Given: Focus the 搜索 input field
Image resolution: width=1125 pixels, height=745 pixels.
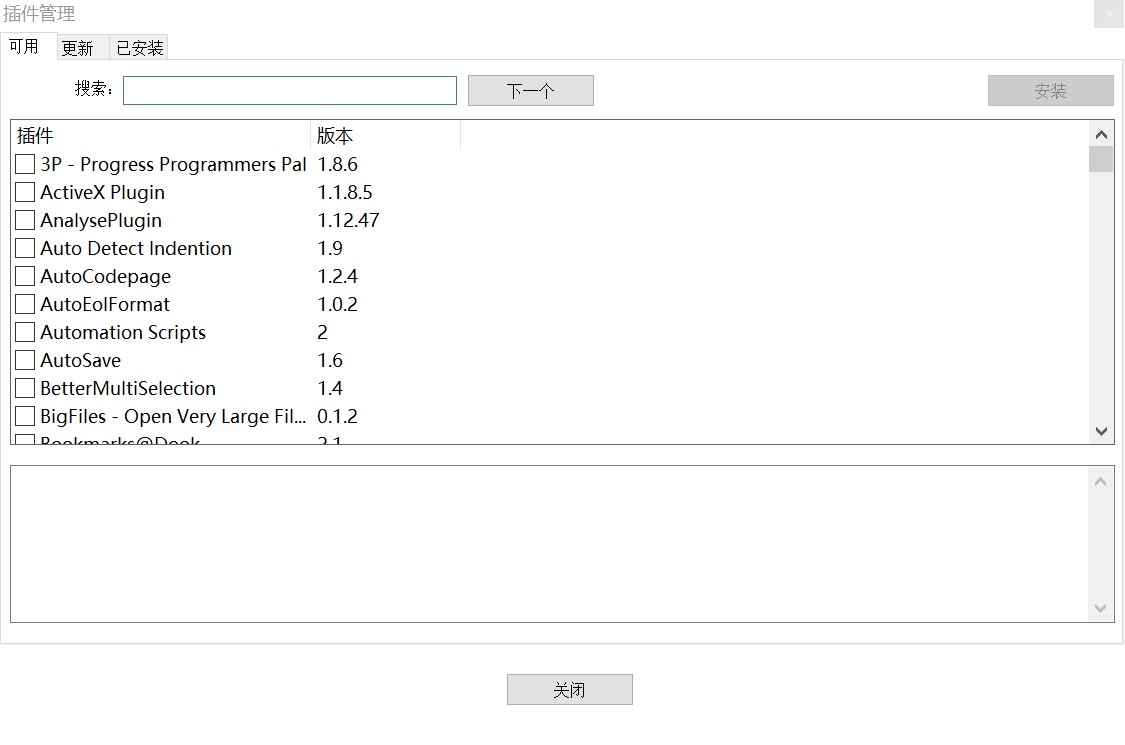Looking at the screenshot, I should tap(290, 90).
